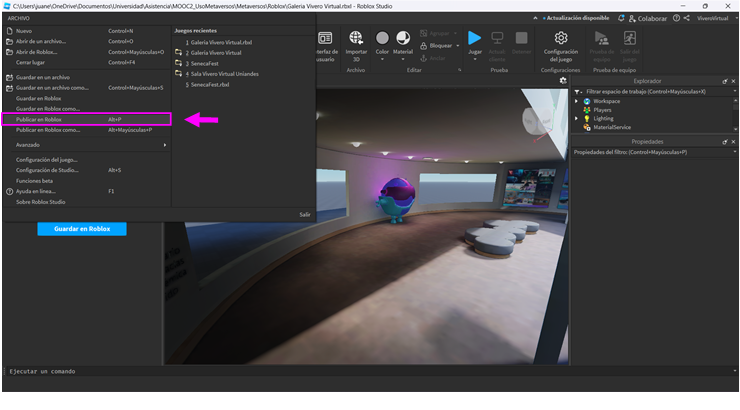Click the Configuración del juego gear icon

pyautogui.click(x=561, y=38)
